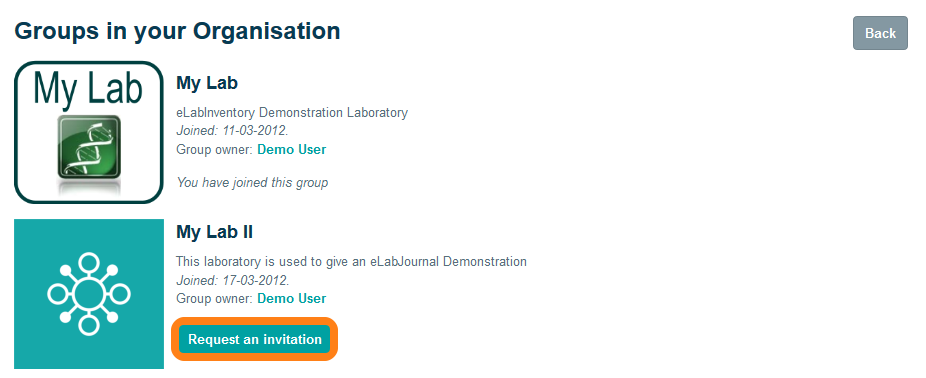Open the My Lab group heading
Viewport: 926px width, 378px height.
(x=207, y=83)
